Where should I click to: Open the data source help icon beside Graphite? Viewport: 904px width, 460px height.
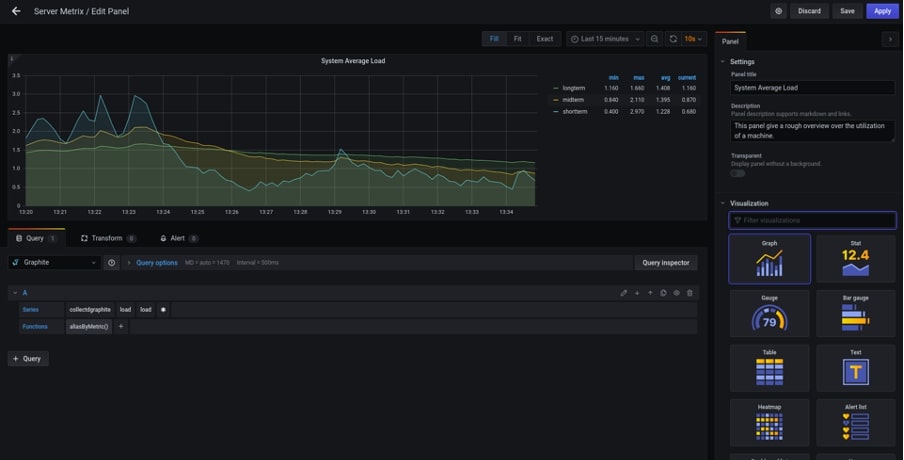pyautogui.click(x=111, y=263)
